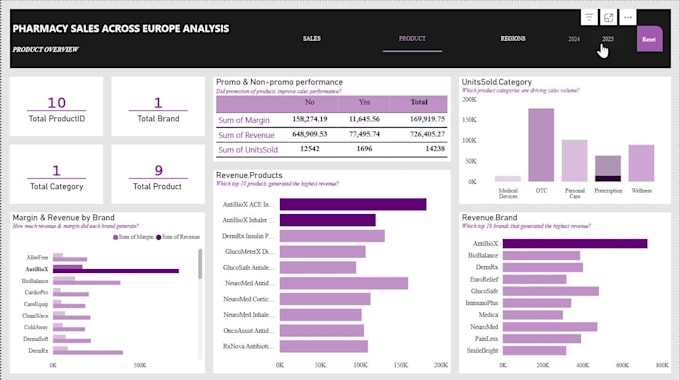Click the Total Category card
The height and width of the screenshot is (380, 680).
click(x=56, y=174)
